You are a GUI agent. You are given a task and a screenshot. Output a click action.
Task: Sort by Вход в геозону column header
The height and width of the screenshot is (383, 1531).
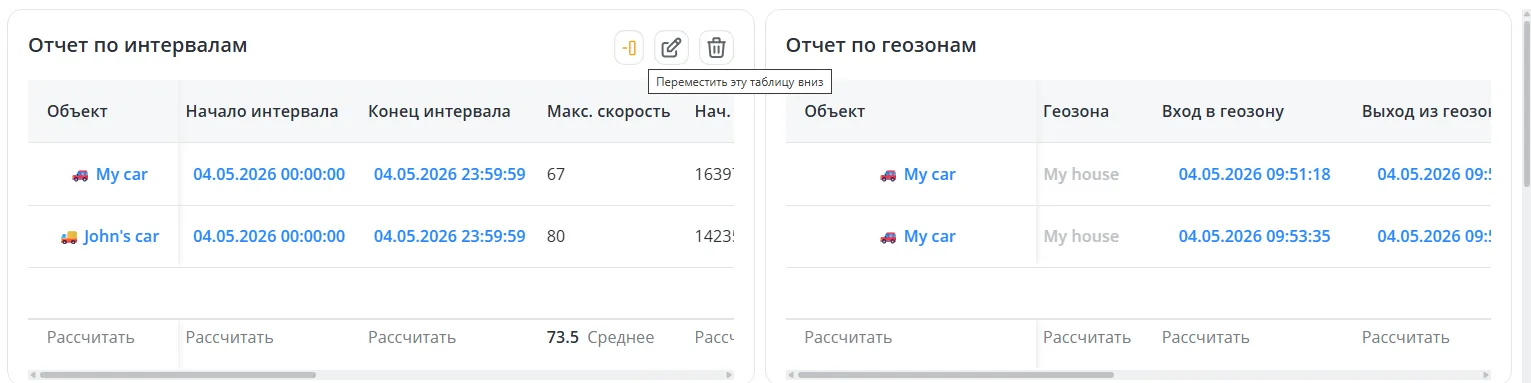pos(1223,111)
